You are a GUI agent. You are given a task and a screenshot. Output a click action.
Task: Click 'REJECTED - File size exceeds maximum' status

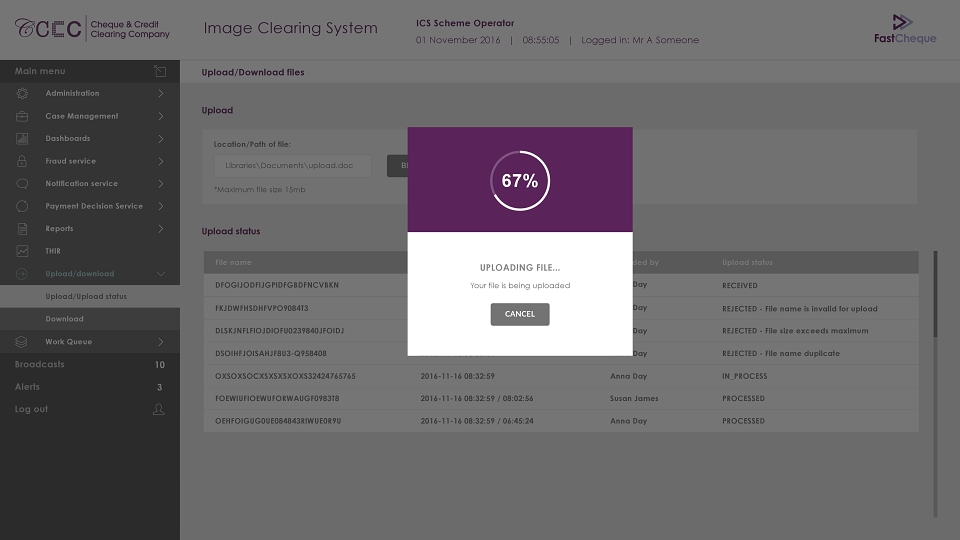click(x=795, y=331)
